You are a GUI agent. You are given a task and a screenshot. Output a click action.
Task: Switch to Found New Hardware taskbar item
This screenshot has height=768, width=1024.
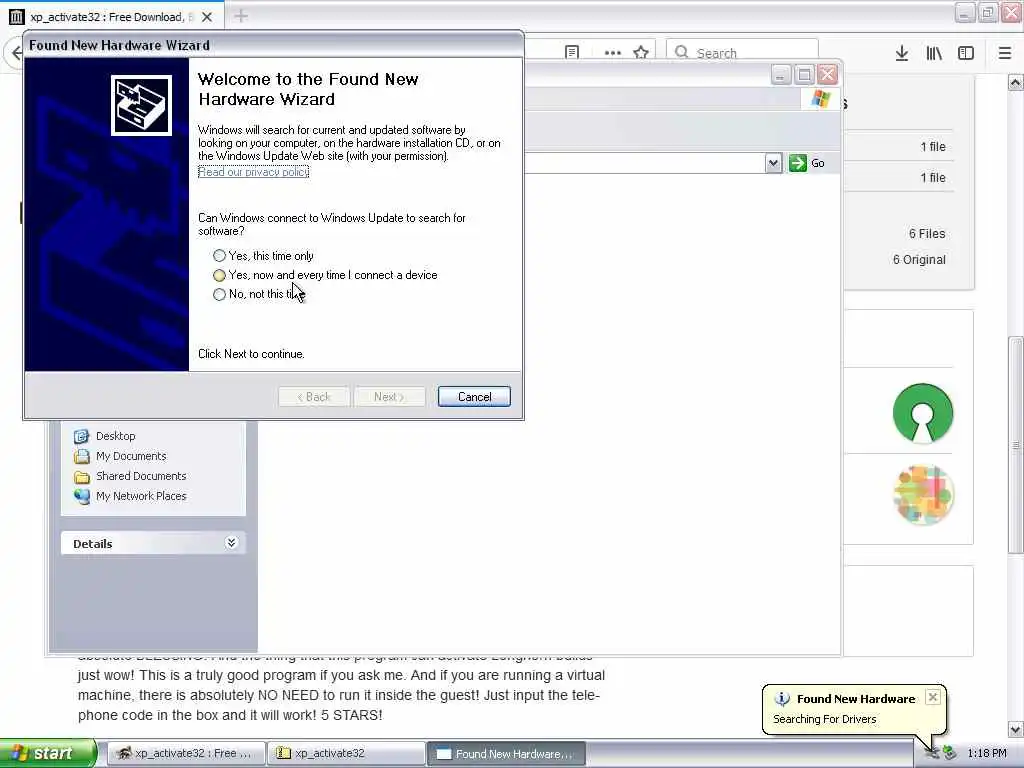(506, 754)
